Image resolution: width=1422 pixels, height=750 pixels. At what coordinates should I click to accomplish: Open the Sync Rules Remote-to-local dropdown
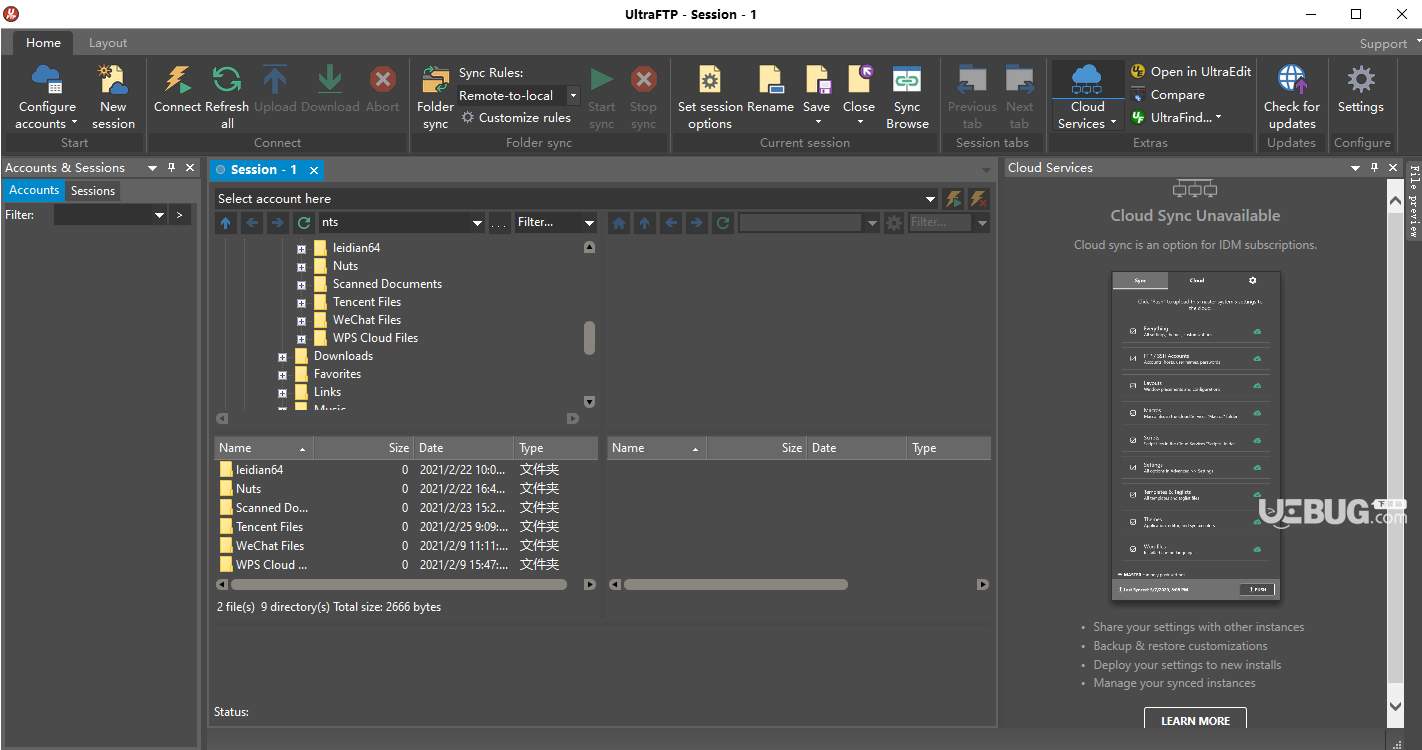coord(573,95)
